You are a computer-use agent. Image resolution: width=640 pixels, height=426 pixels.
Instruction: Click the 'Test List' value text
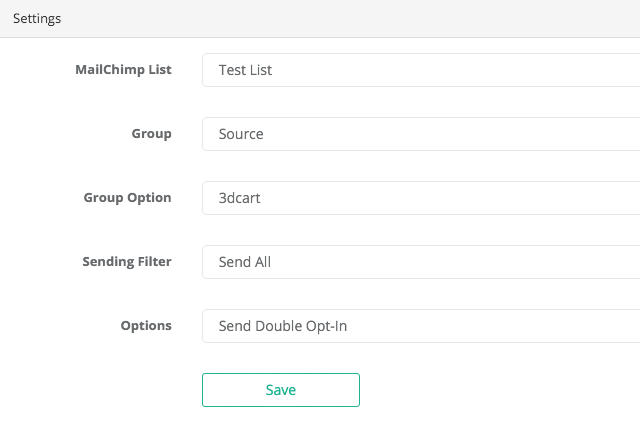pyautogui.click(x=245, y=70)
